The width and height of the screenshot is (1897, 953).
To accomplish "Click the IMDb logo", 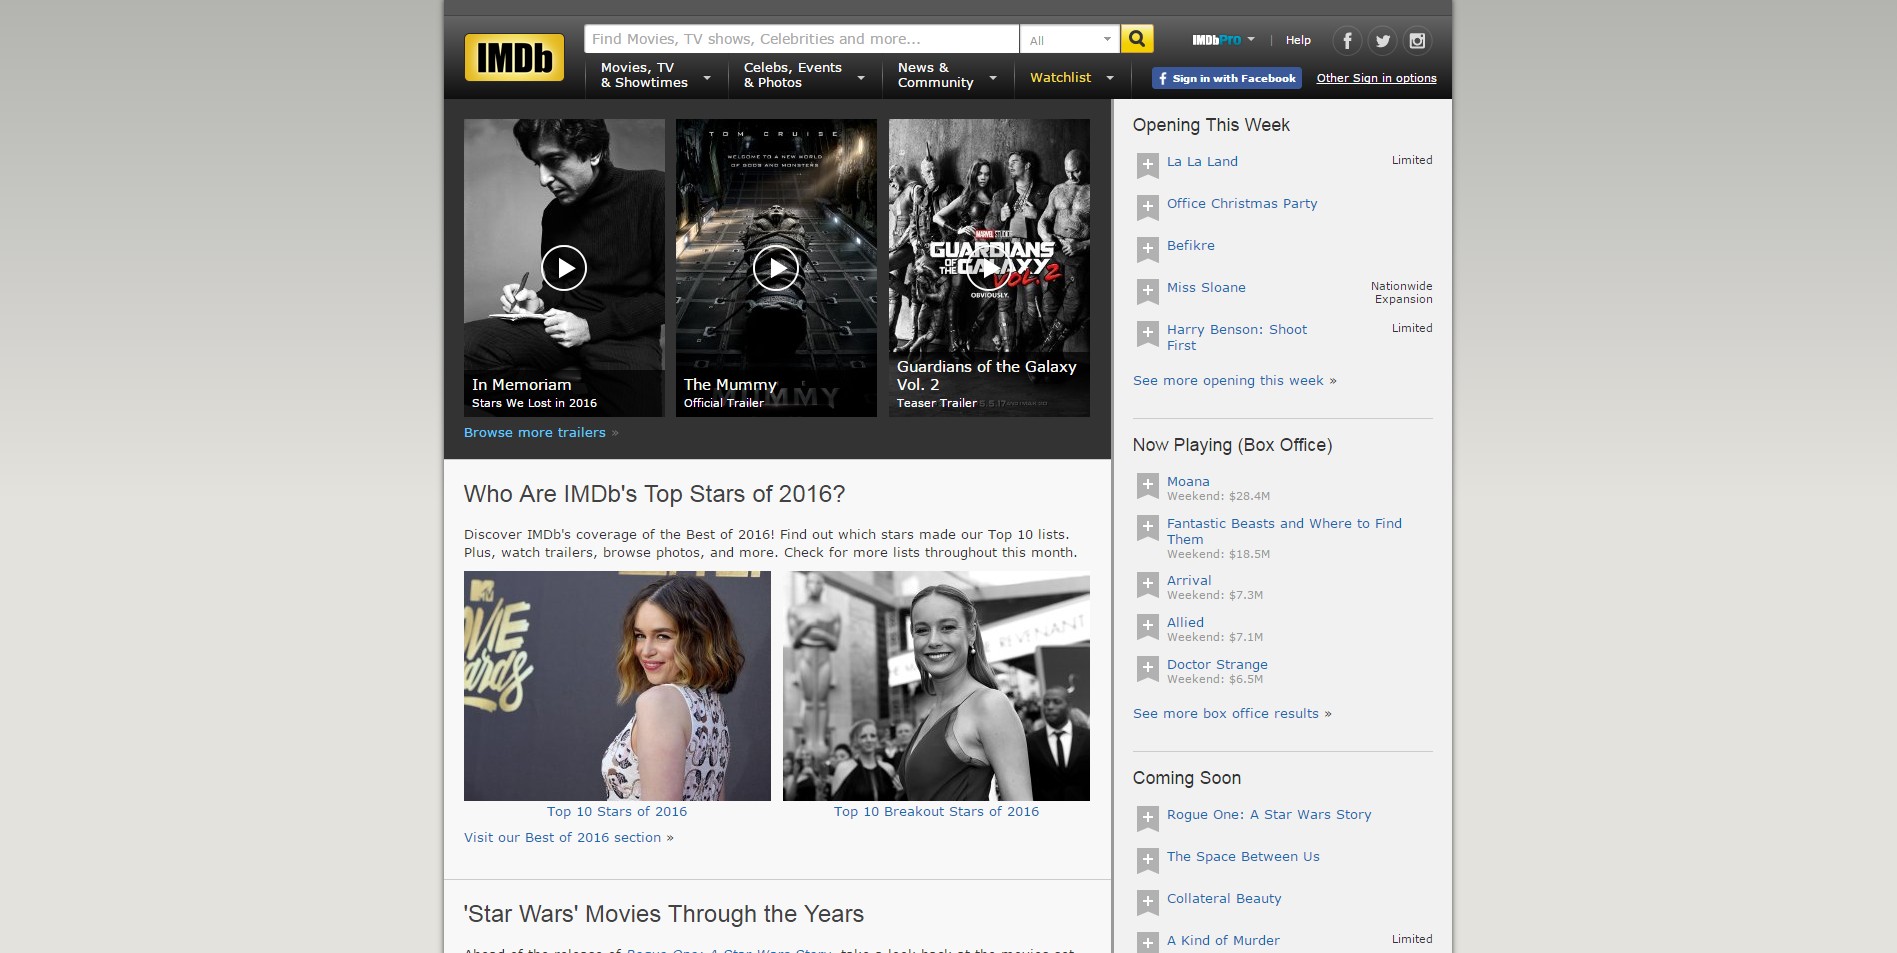I will 514,57.
